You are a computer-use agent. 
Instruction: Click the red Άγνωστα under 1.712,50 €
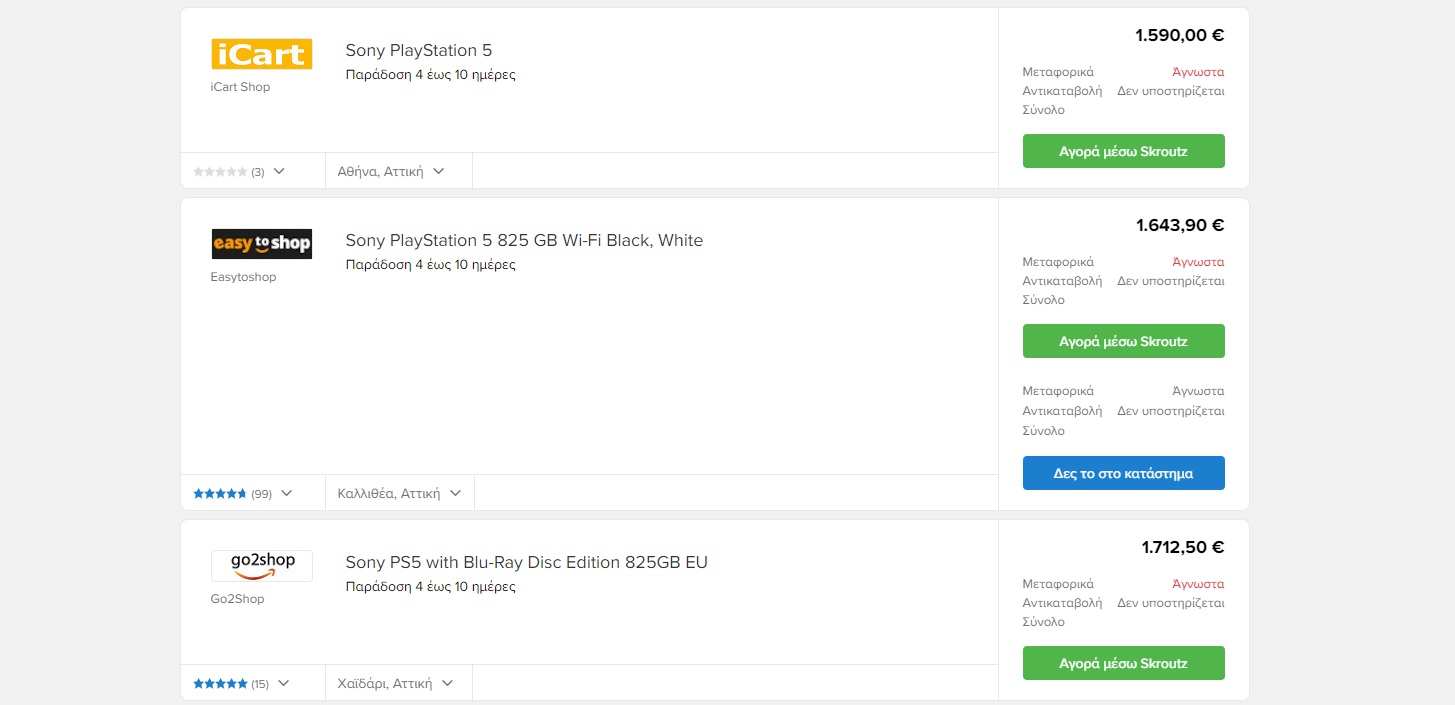point(1198,584)
